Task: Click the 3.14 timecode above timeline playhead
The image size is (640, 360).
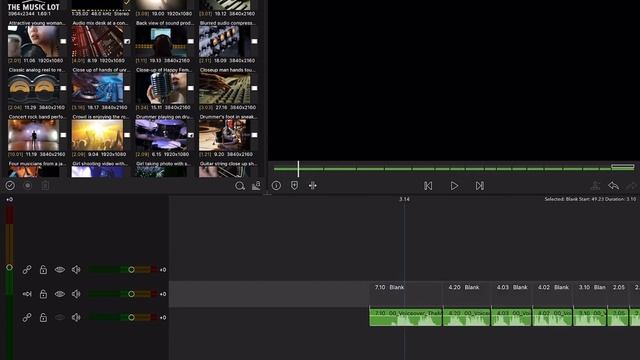Action: tap(404, 199)
